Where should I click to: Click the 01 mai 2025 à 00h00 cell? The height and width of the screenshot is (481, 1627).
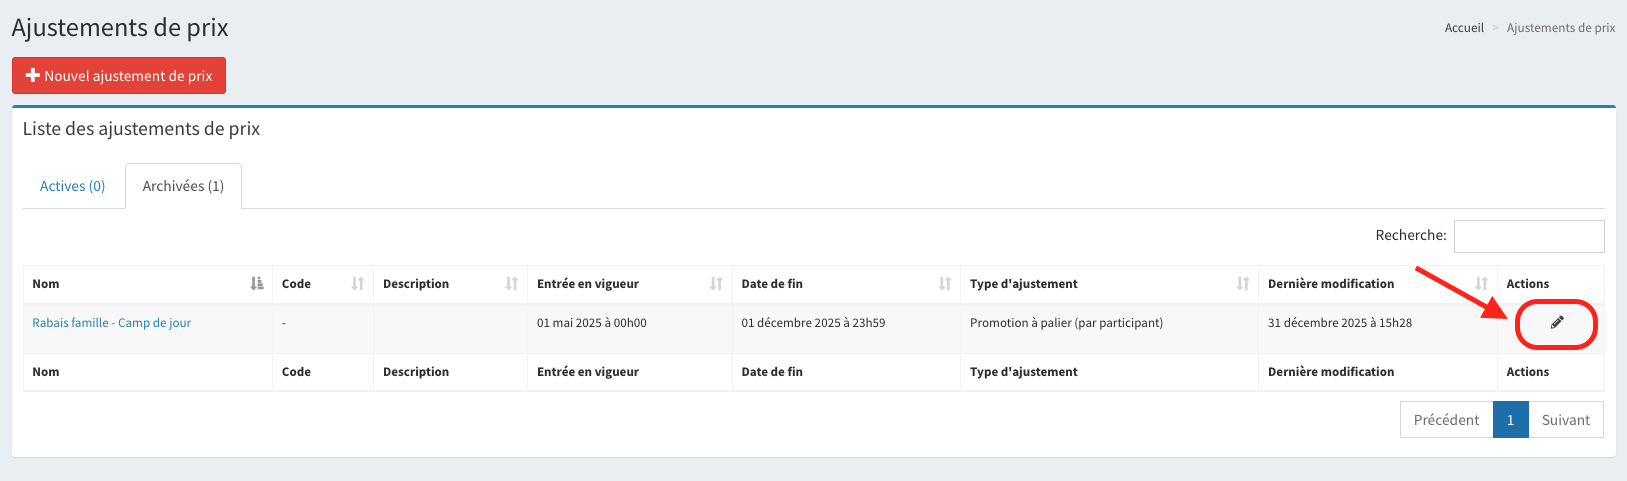[630, 329]
